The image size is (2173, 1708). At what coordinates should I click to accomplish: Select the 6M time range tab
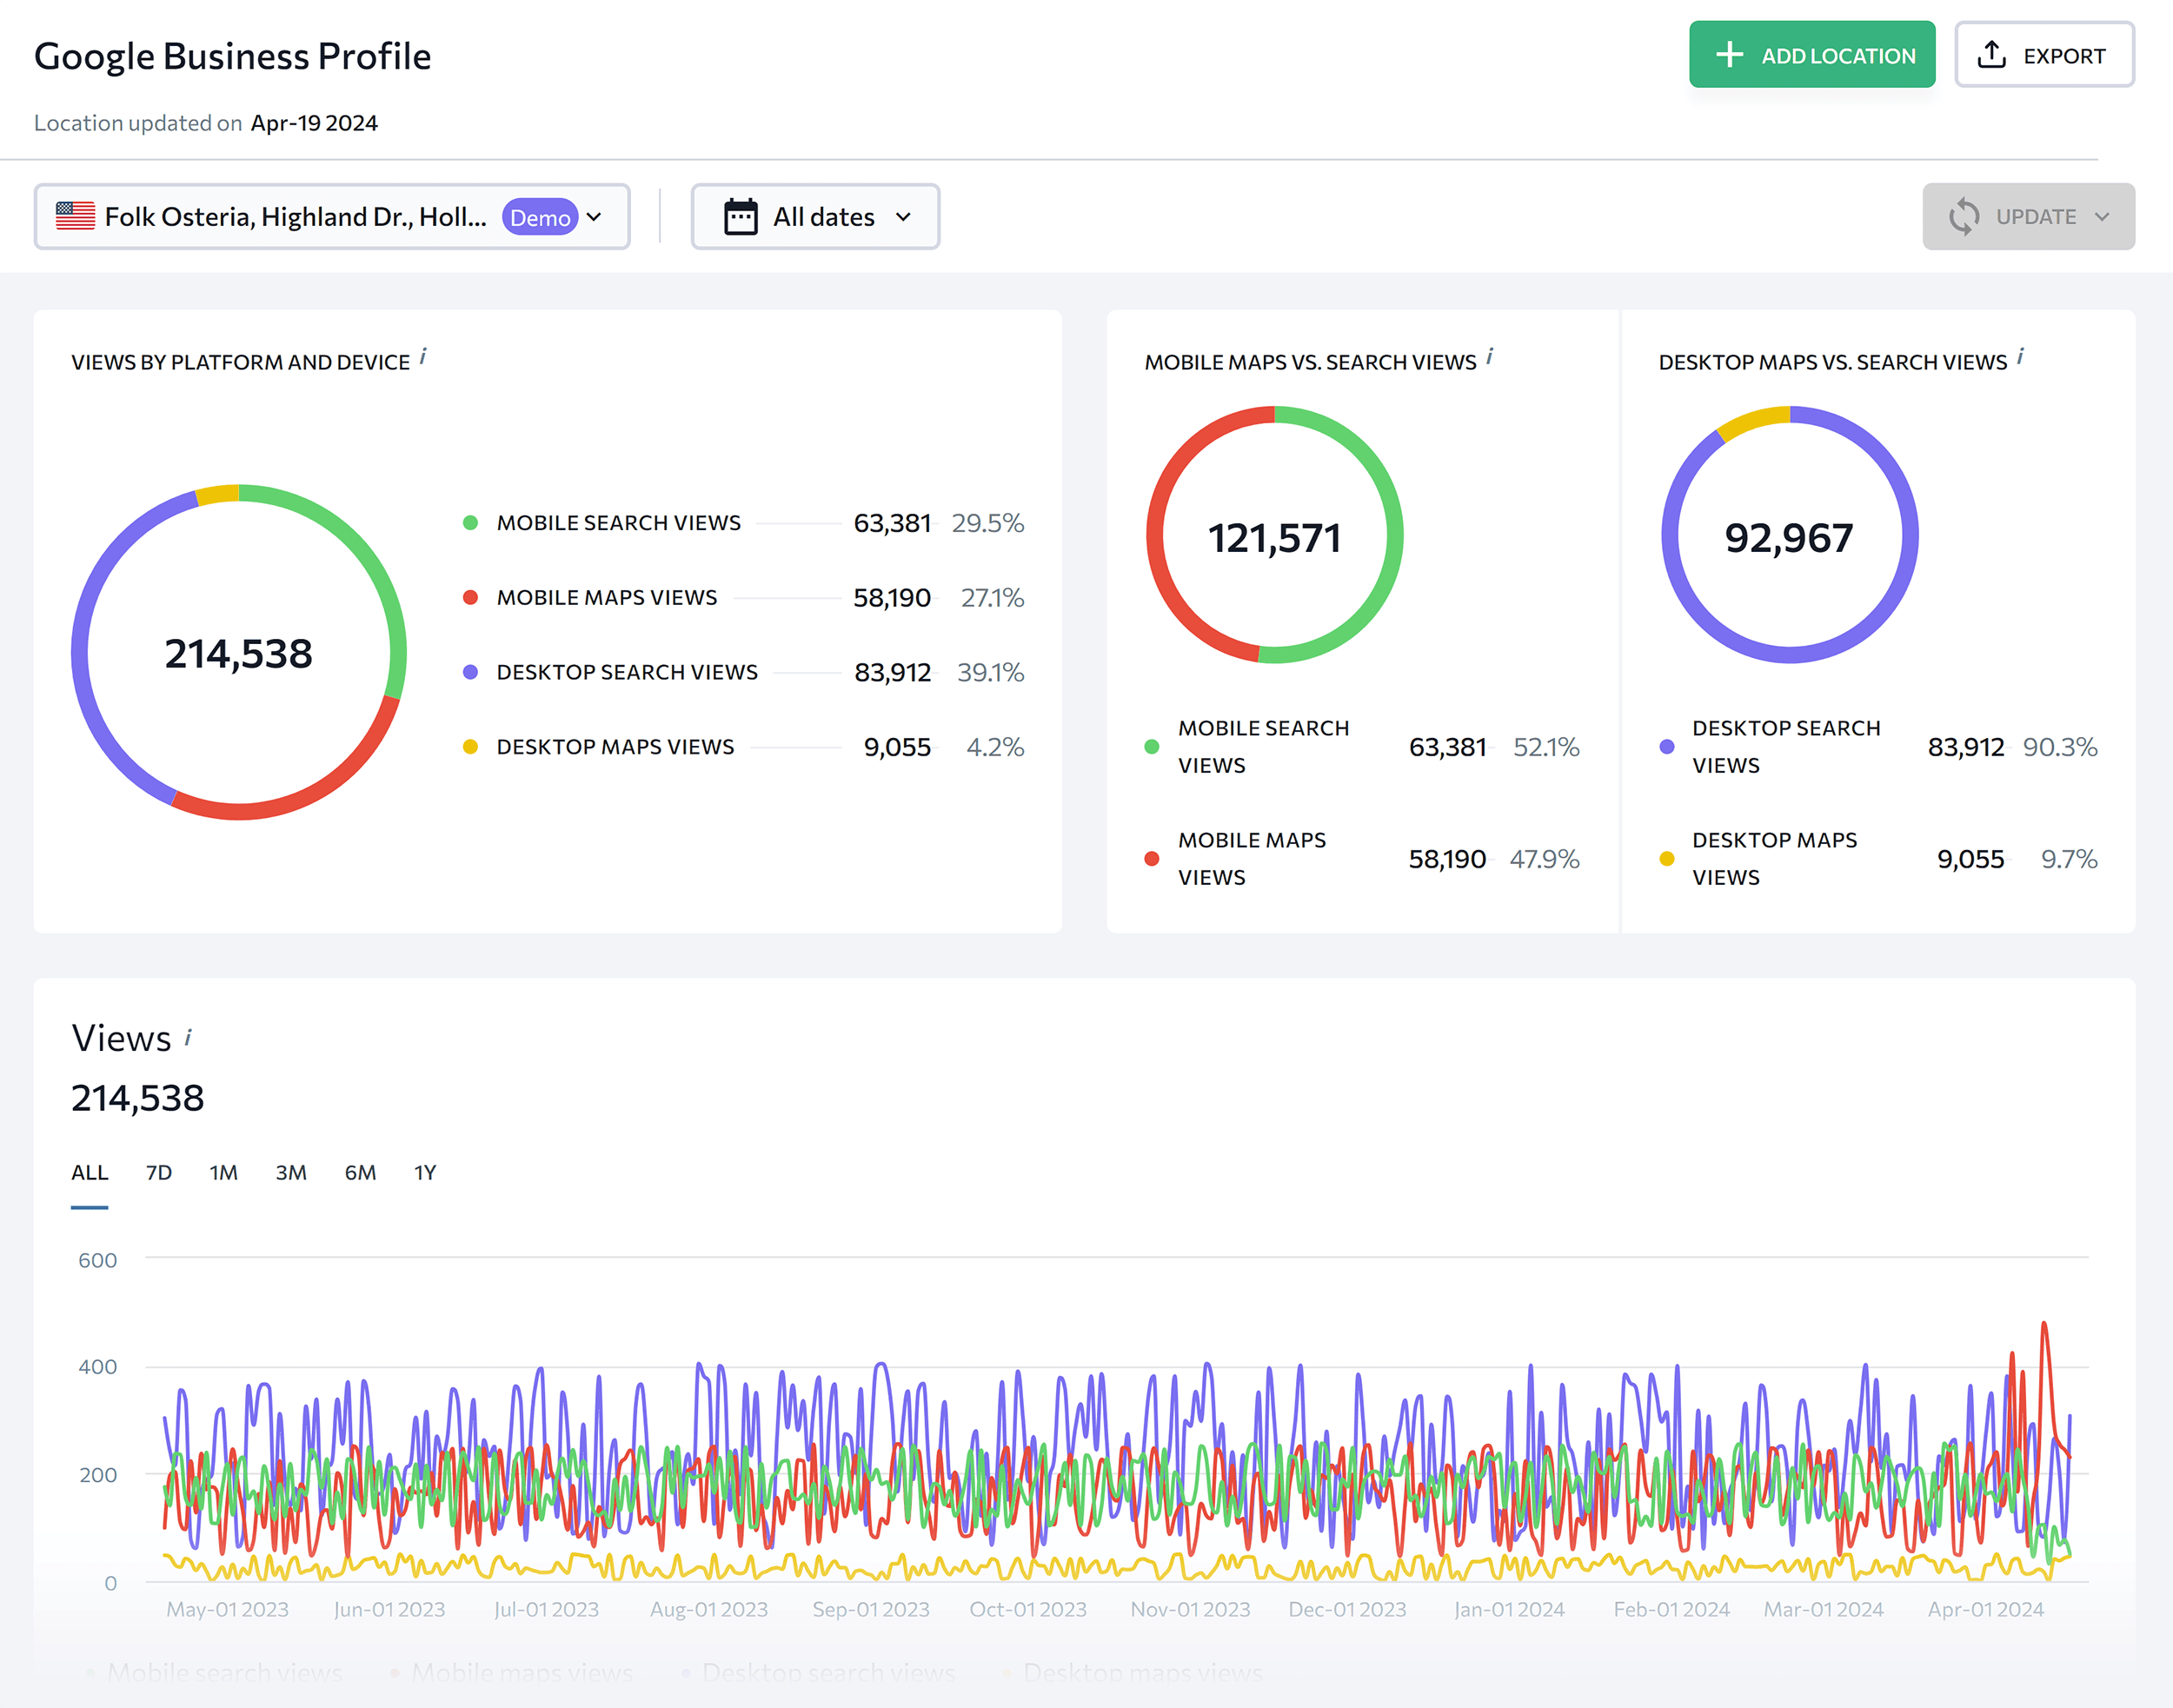[360, 1172]
